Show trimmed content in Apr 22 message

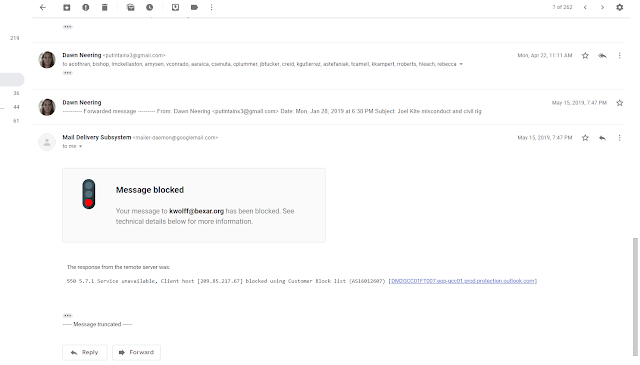tap(68, 73)
